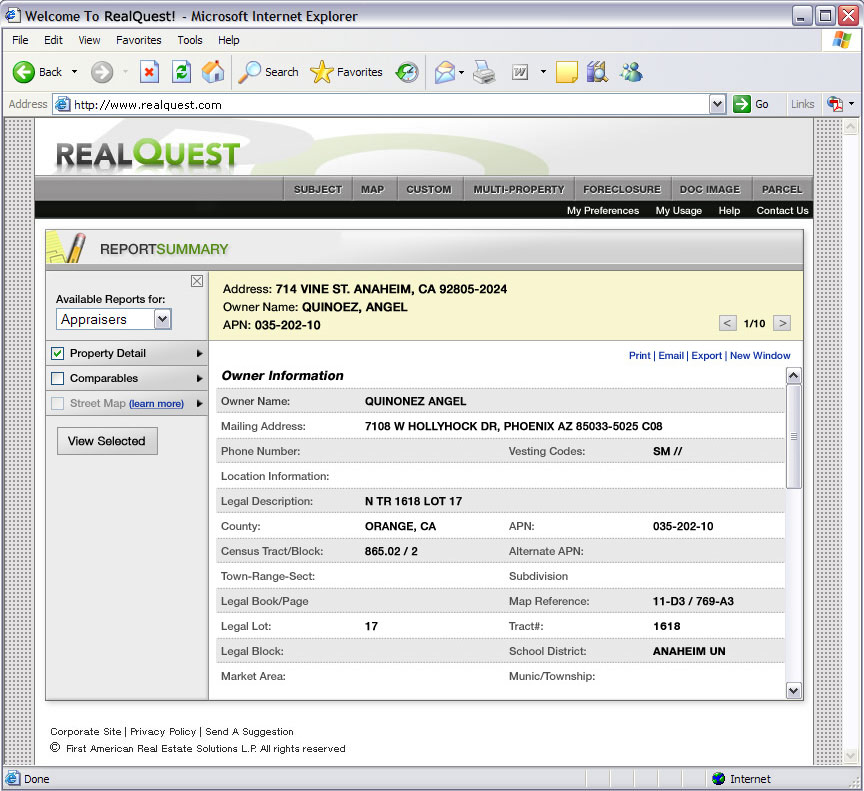Open the Privacy Policy footer link

coord(163,732)
